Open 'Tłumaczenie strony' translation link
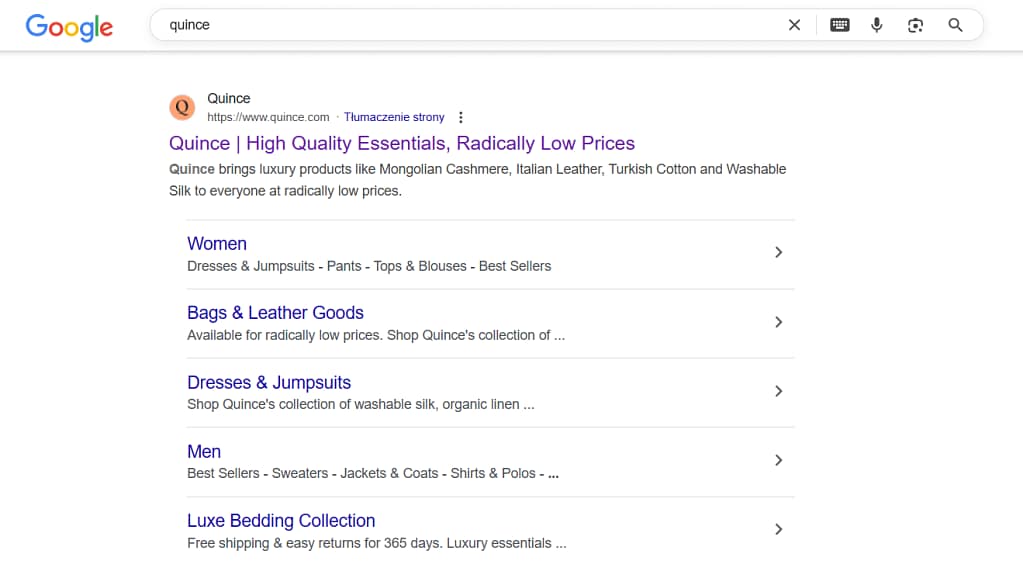 (394, 117)
